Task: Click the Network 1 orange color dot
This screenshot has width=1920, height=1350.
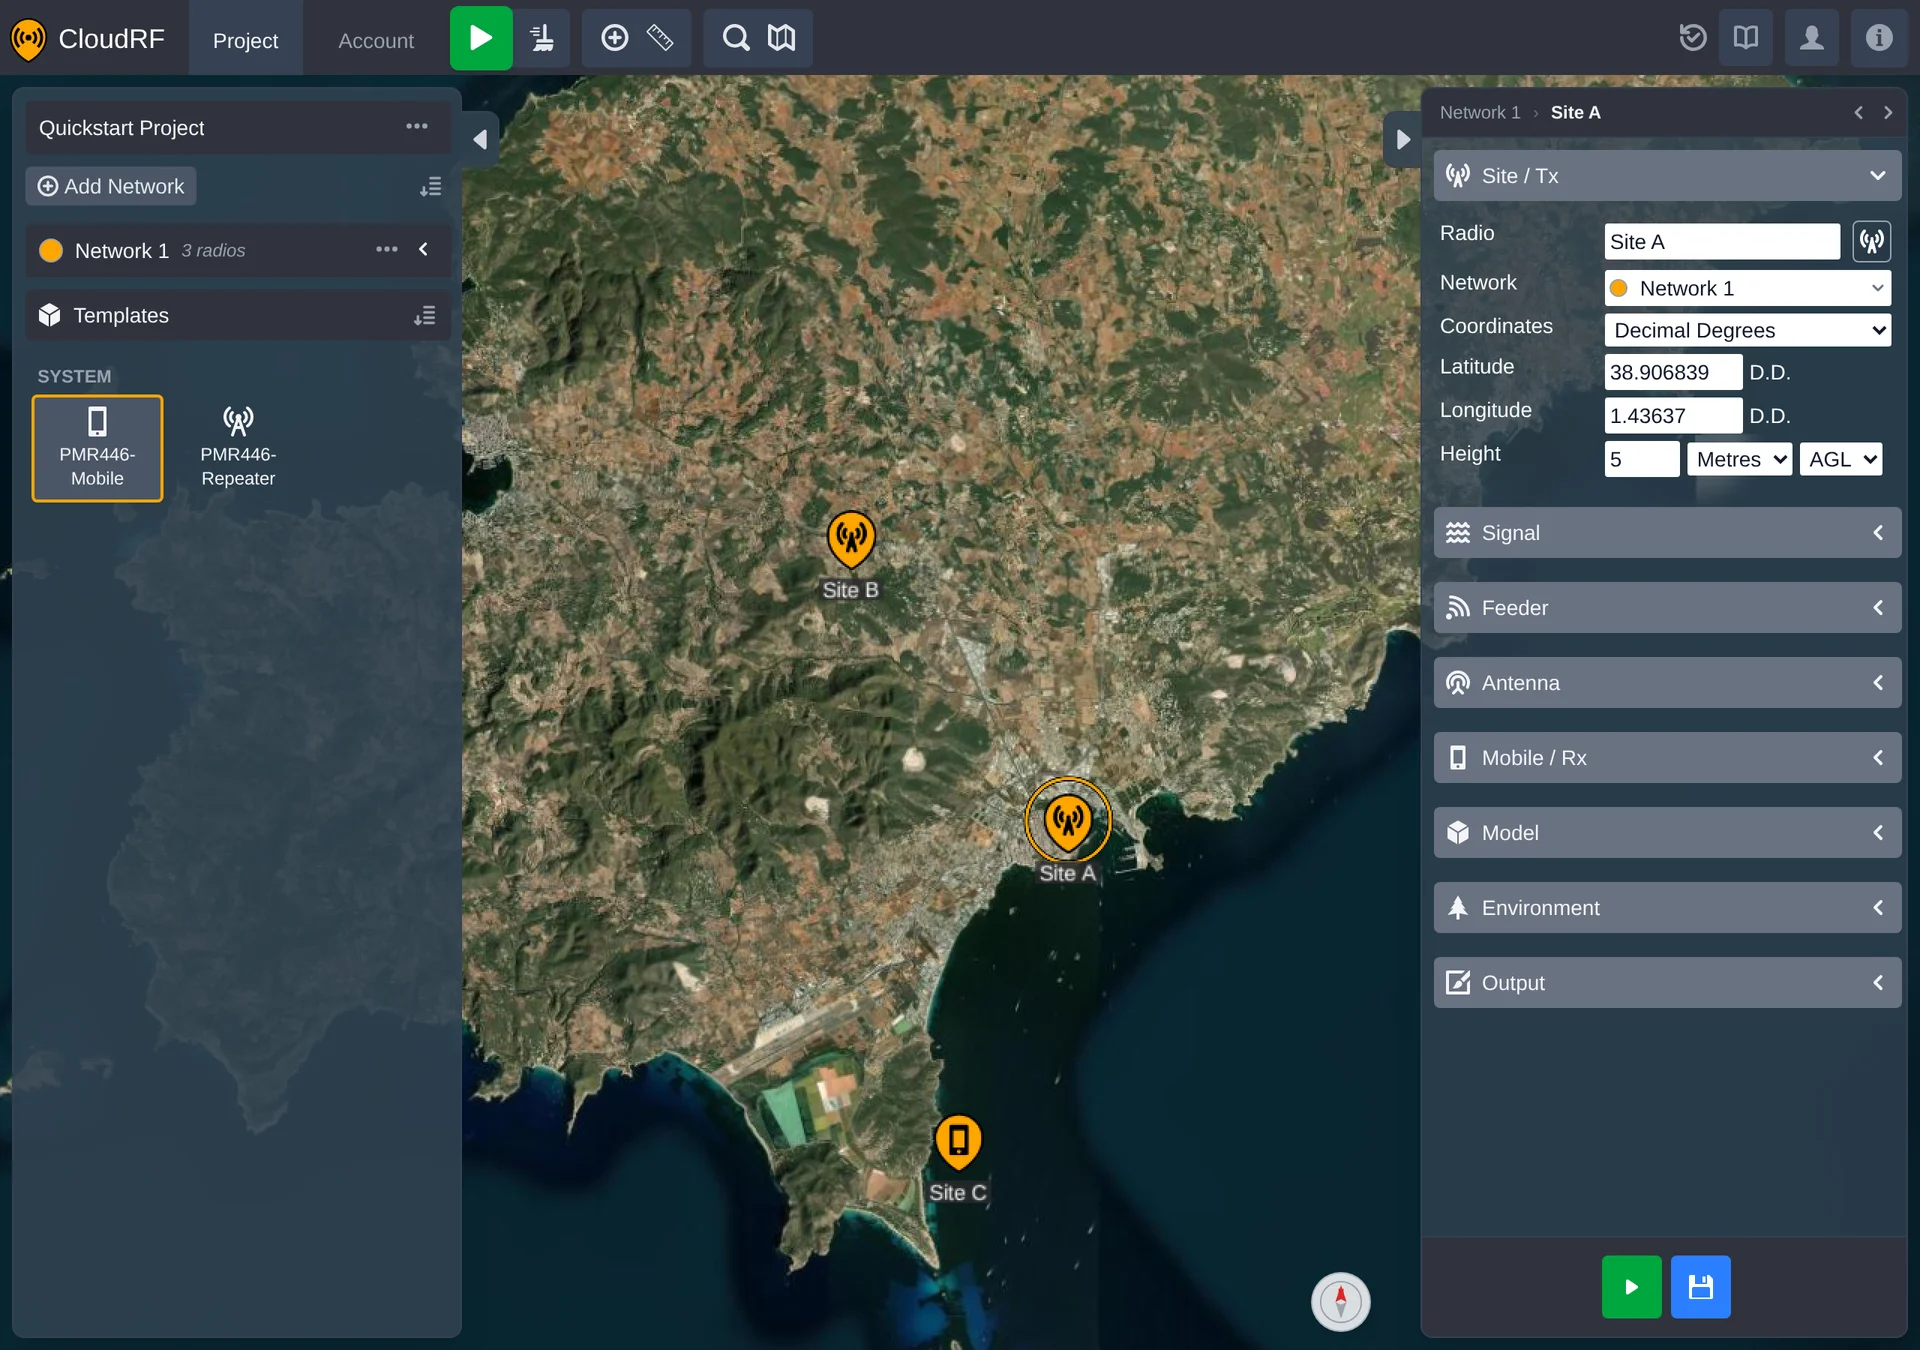Action: click(x=51, y=250)
